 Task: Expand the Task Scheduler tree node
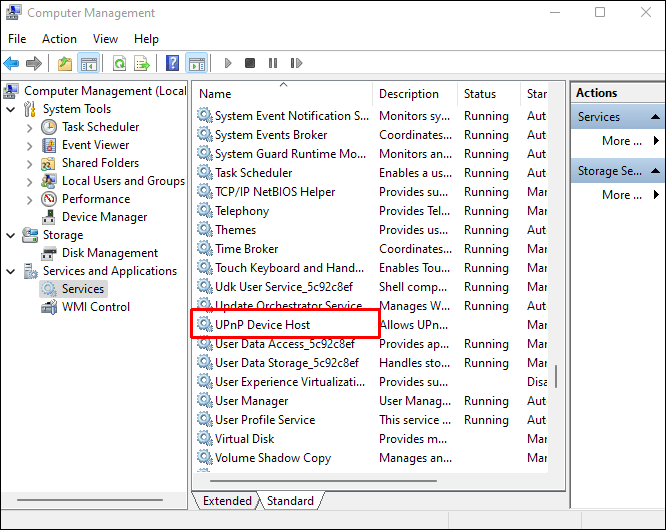(28, 127)
